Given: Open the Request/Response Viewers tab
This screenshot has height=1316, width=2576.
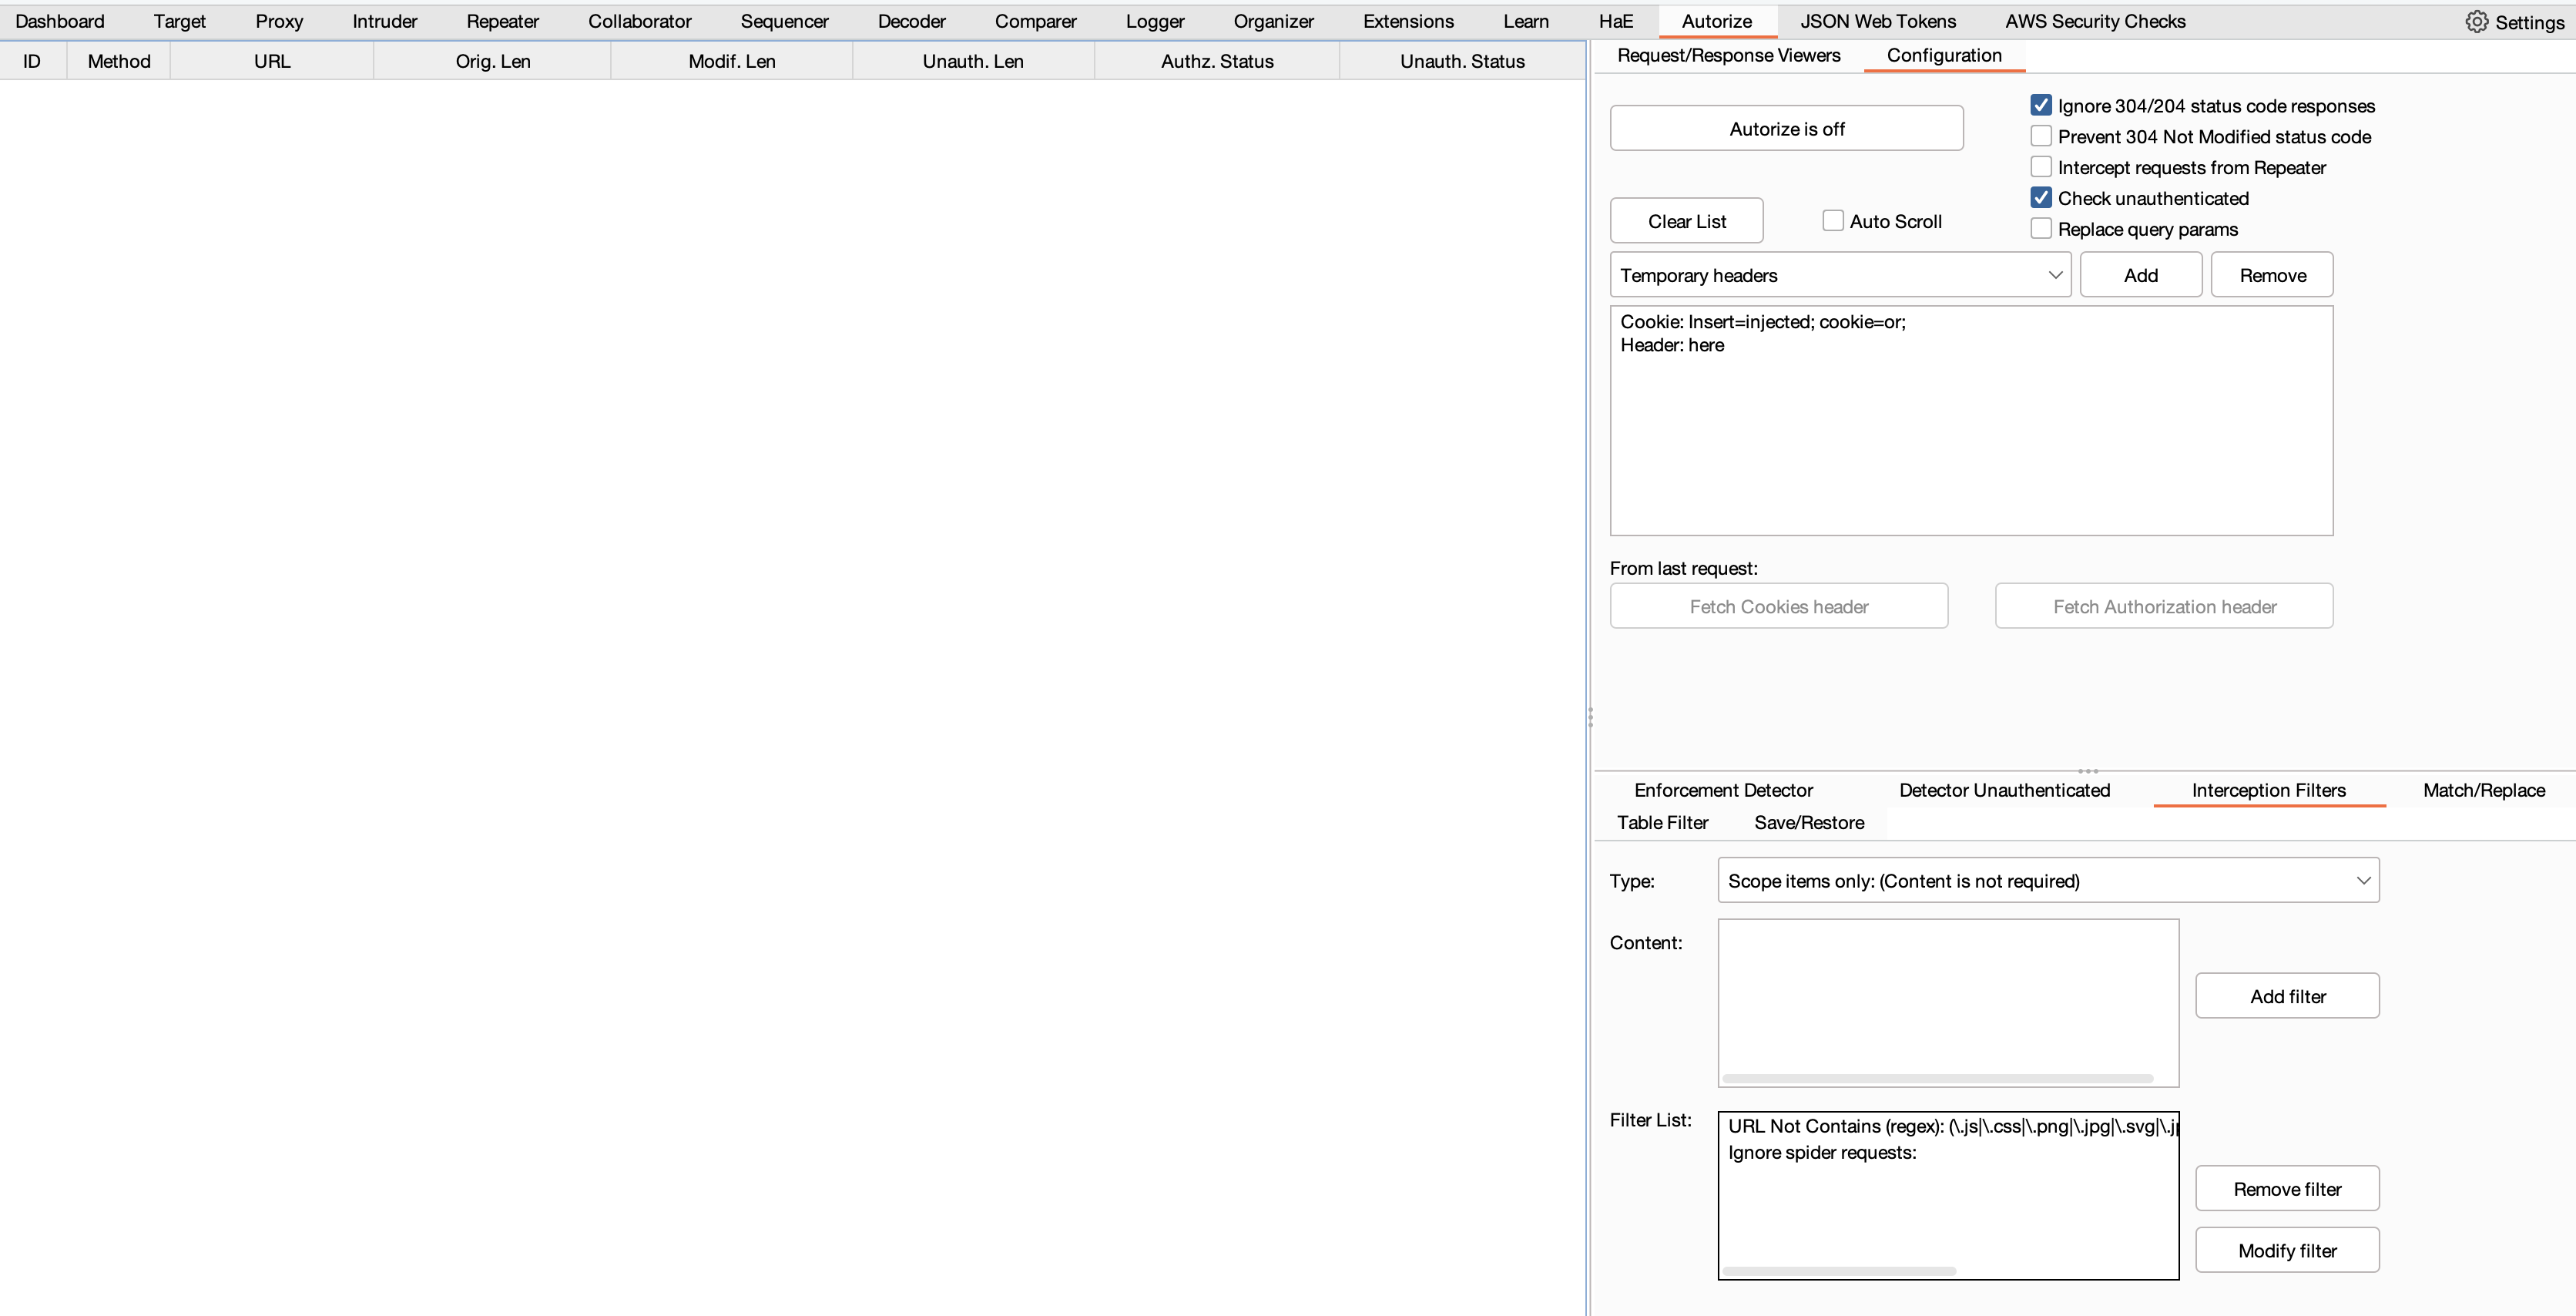Looking at the screenshot, I should (1728, 55).
